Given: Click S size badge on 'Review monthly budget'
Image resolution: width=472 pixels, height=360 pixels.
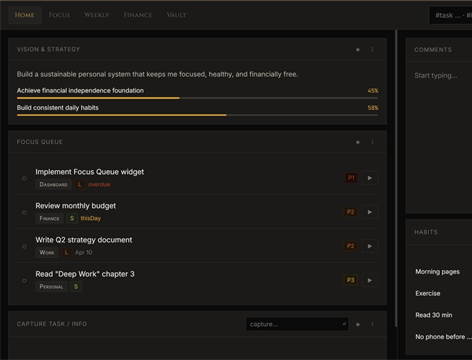Looking at the screenshot, I should (x=72, y=219).
